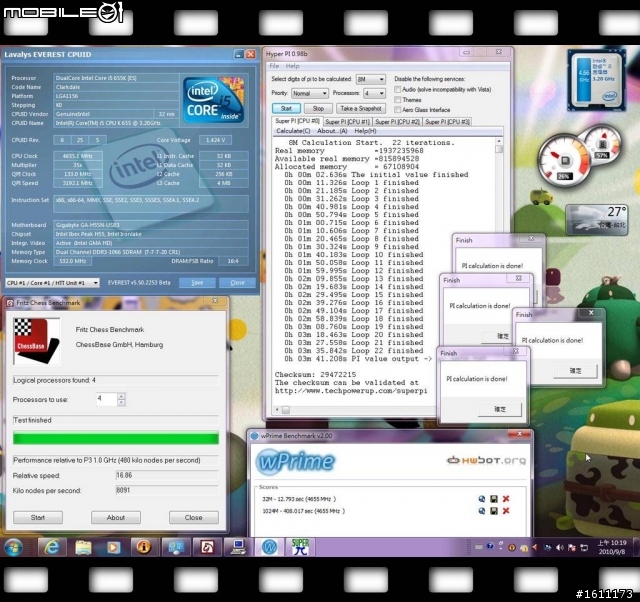
Task: Switch to Super PI taskbar icon
Action: (x=300, y=547)
